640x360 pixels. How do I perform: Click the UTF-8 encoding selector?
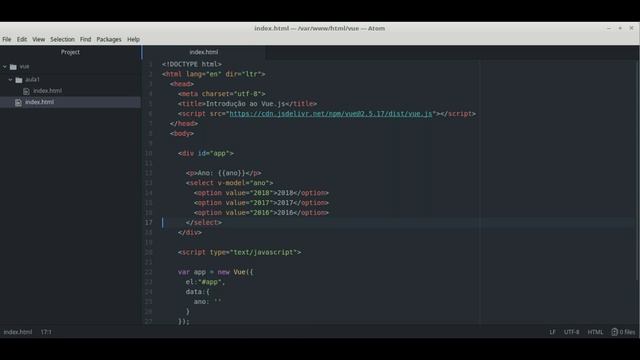(x=571, y=332)
